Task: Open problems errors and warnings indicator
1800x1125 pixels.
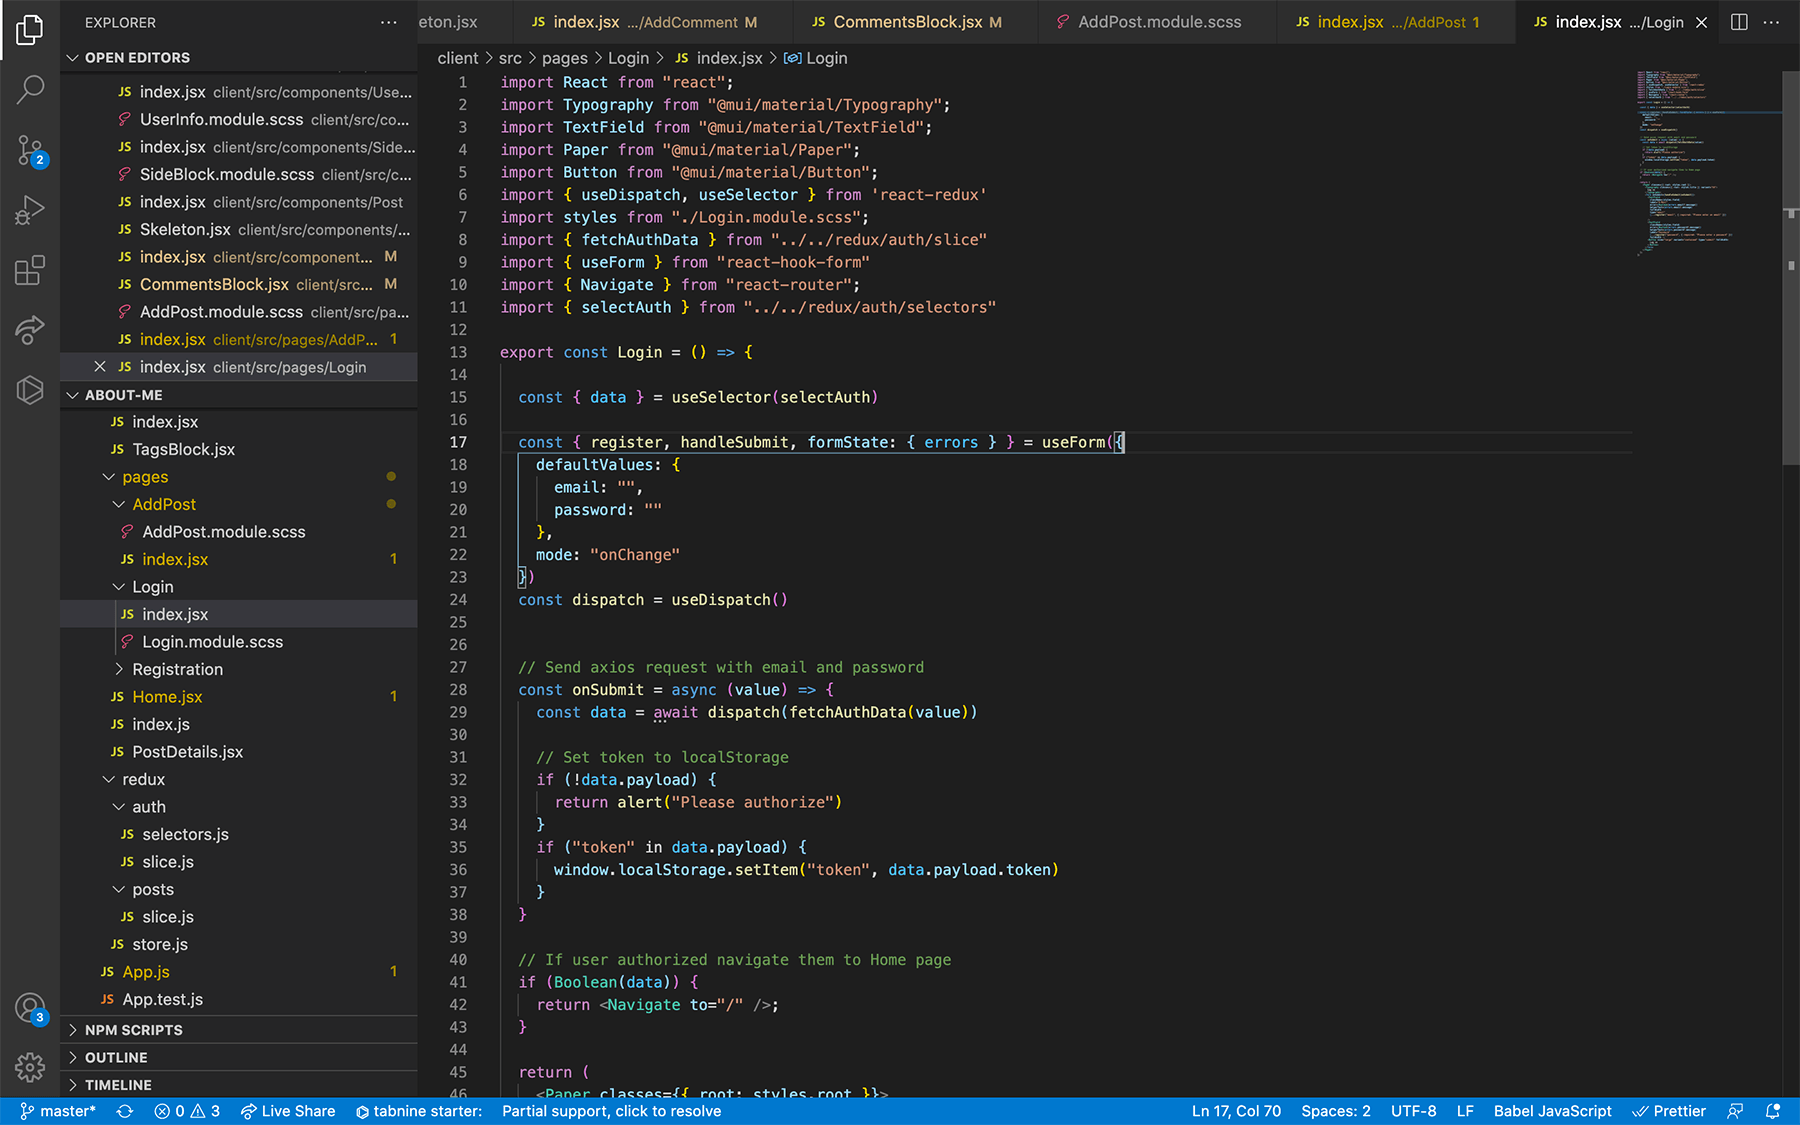Action: (187, 1111)
